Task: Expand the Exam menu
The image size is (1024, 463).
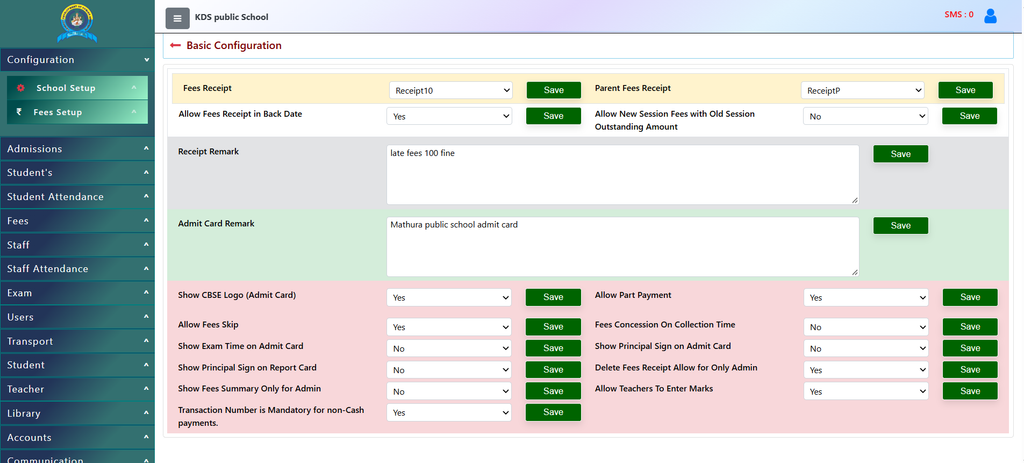Action: pyautogui.click(x=77, y=293)
